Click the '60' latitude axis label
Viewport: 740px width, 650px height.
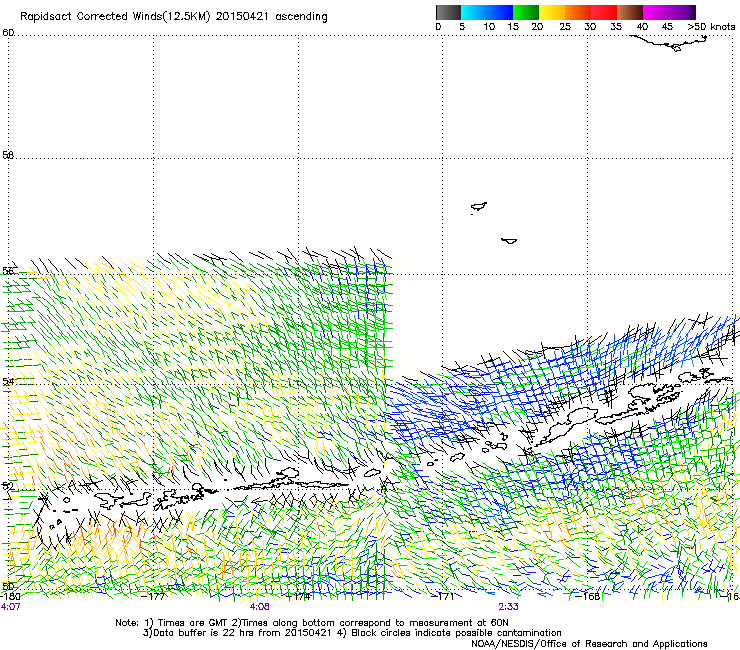coord(8,33)
